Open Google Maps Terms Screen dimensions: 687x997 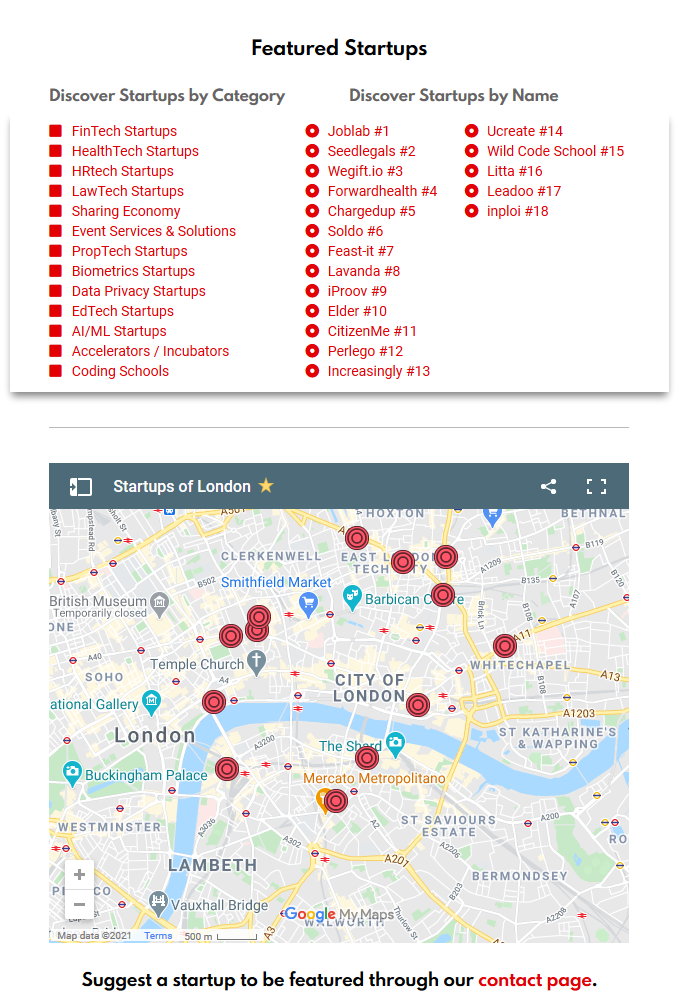click(x=158, y=935)
